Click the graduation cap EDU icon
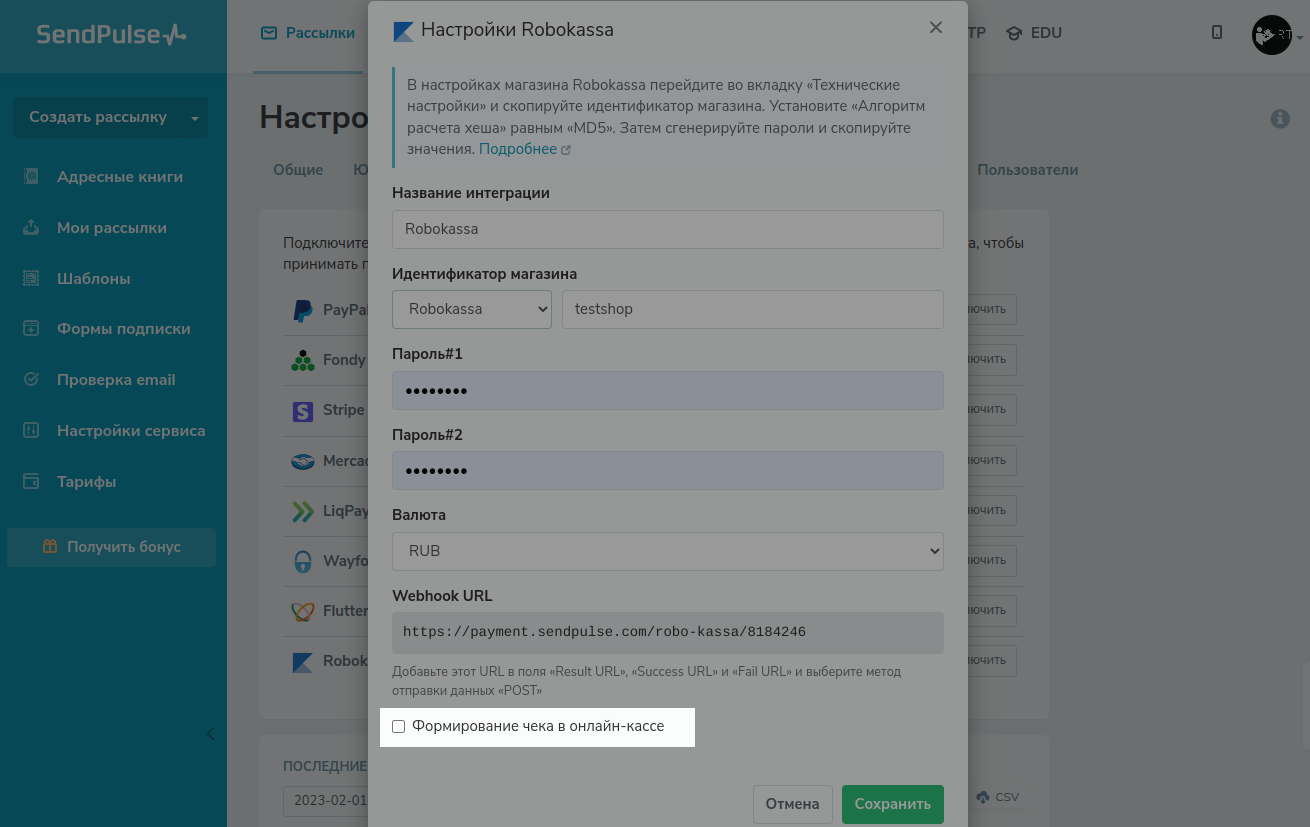The image size is (1310, 827). tap(1014, 33)
